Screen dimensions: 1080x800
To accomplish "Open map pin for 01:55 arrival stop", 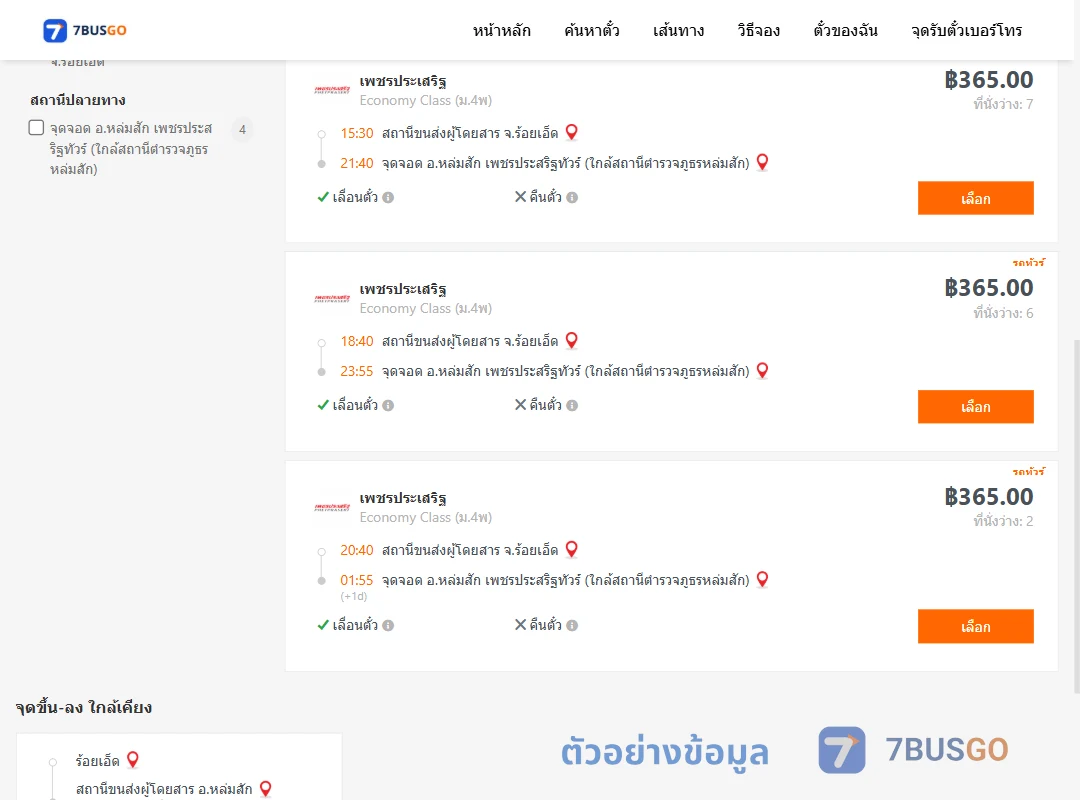I will [762, 579].
